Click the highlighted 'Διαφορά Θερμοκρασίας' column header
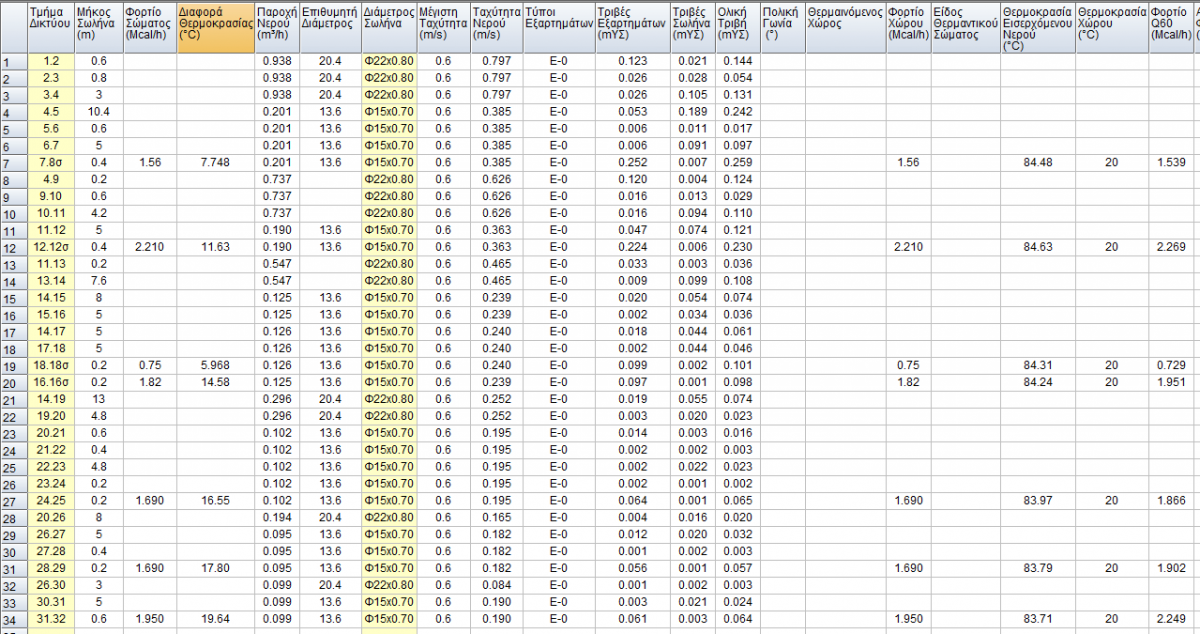Viewport: 1200px width, 634px height. pos(215,27)
